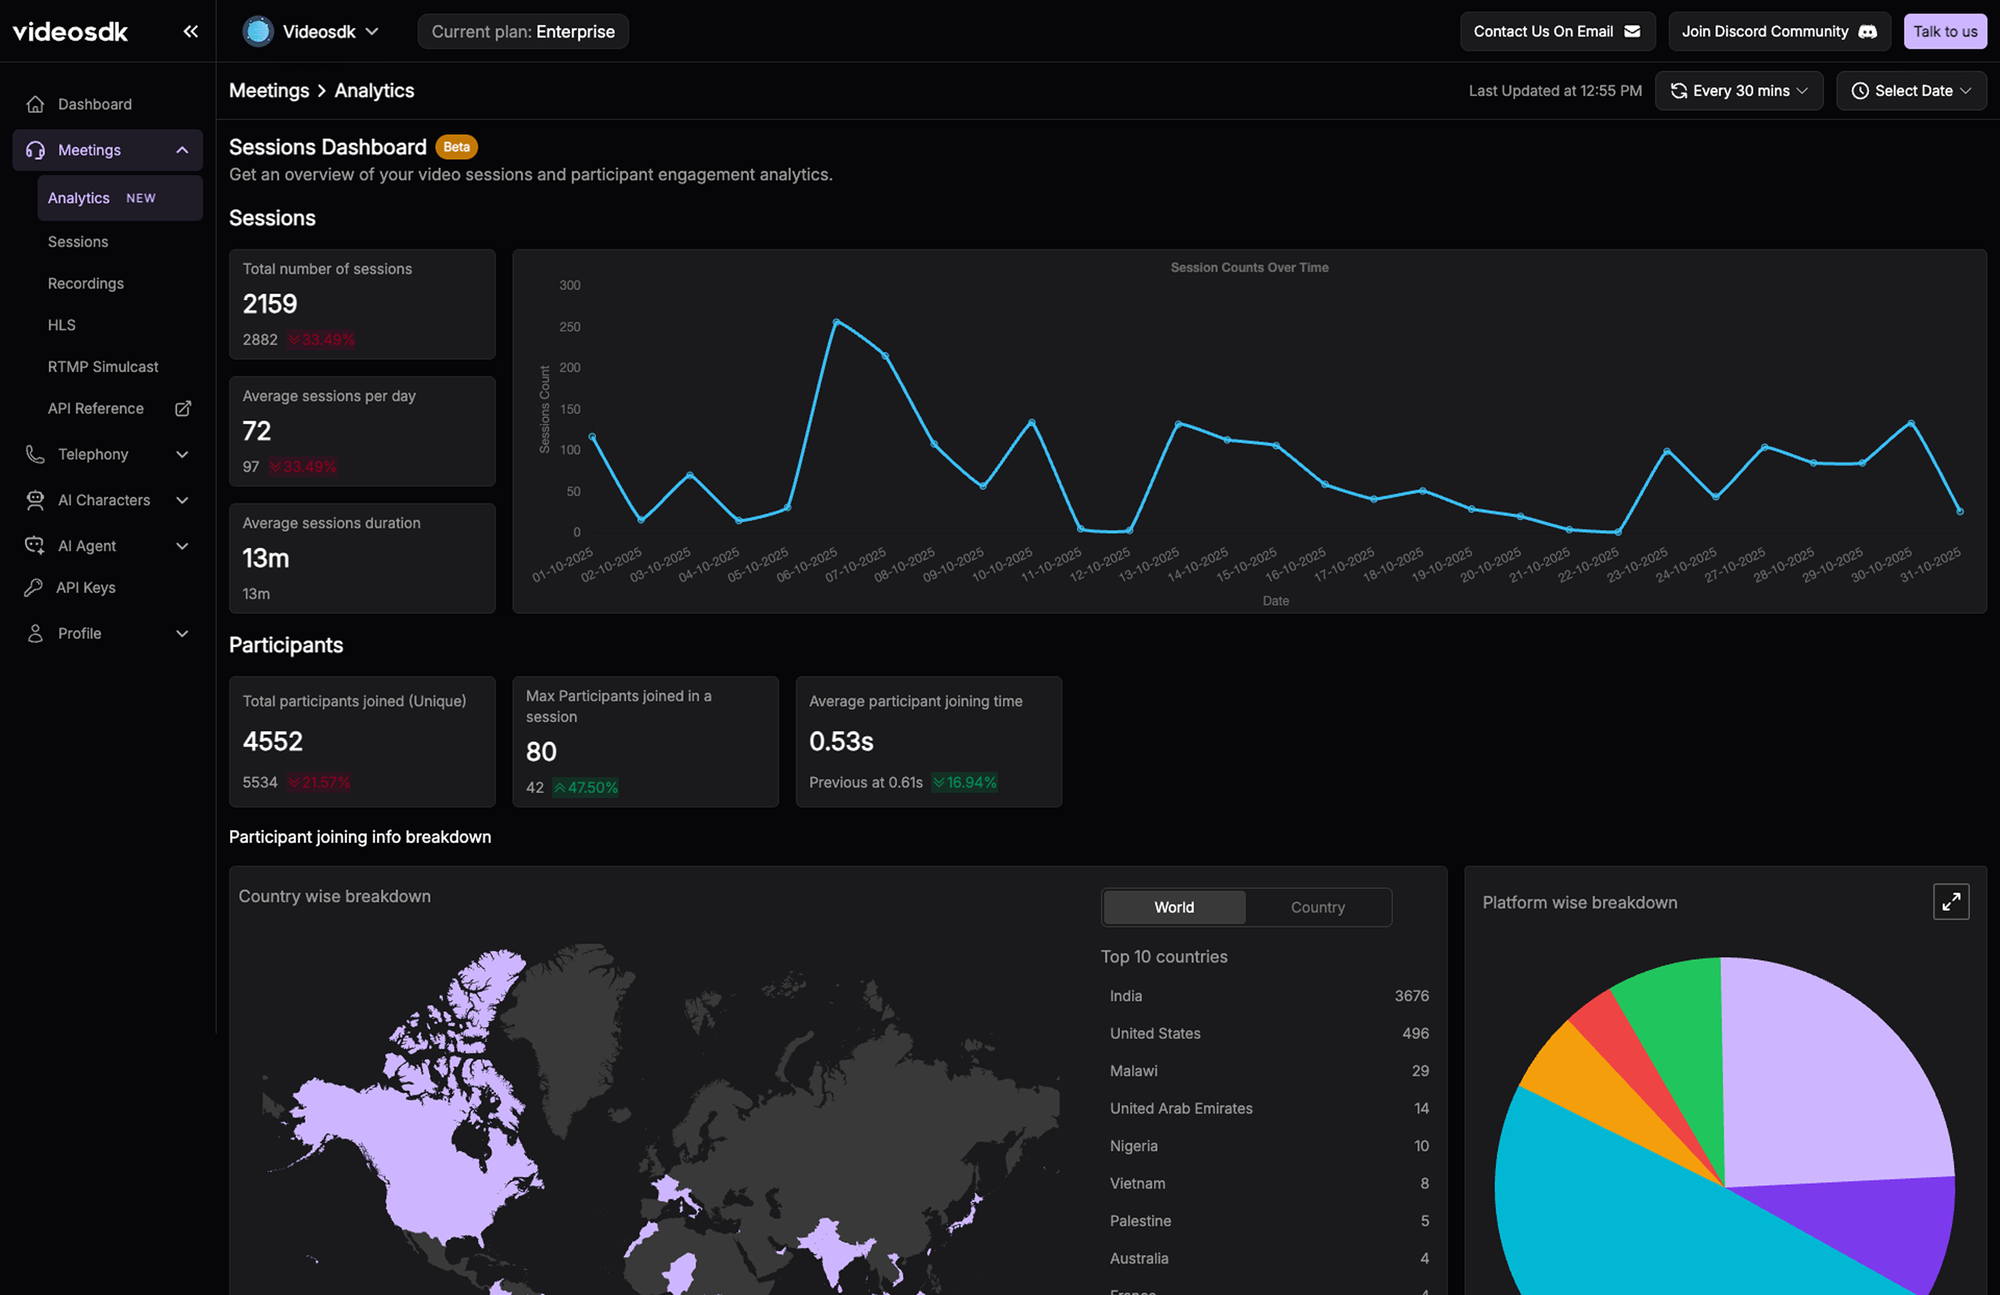
Task: Click the Talk to us button
Action: (x=1944, y=32)
